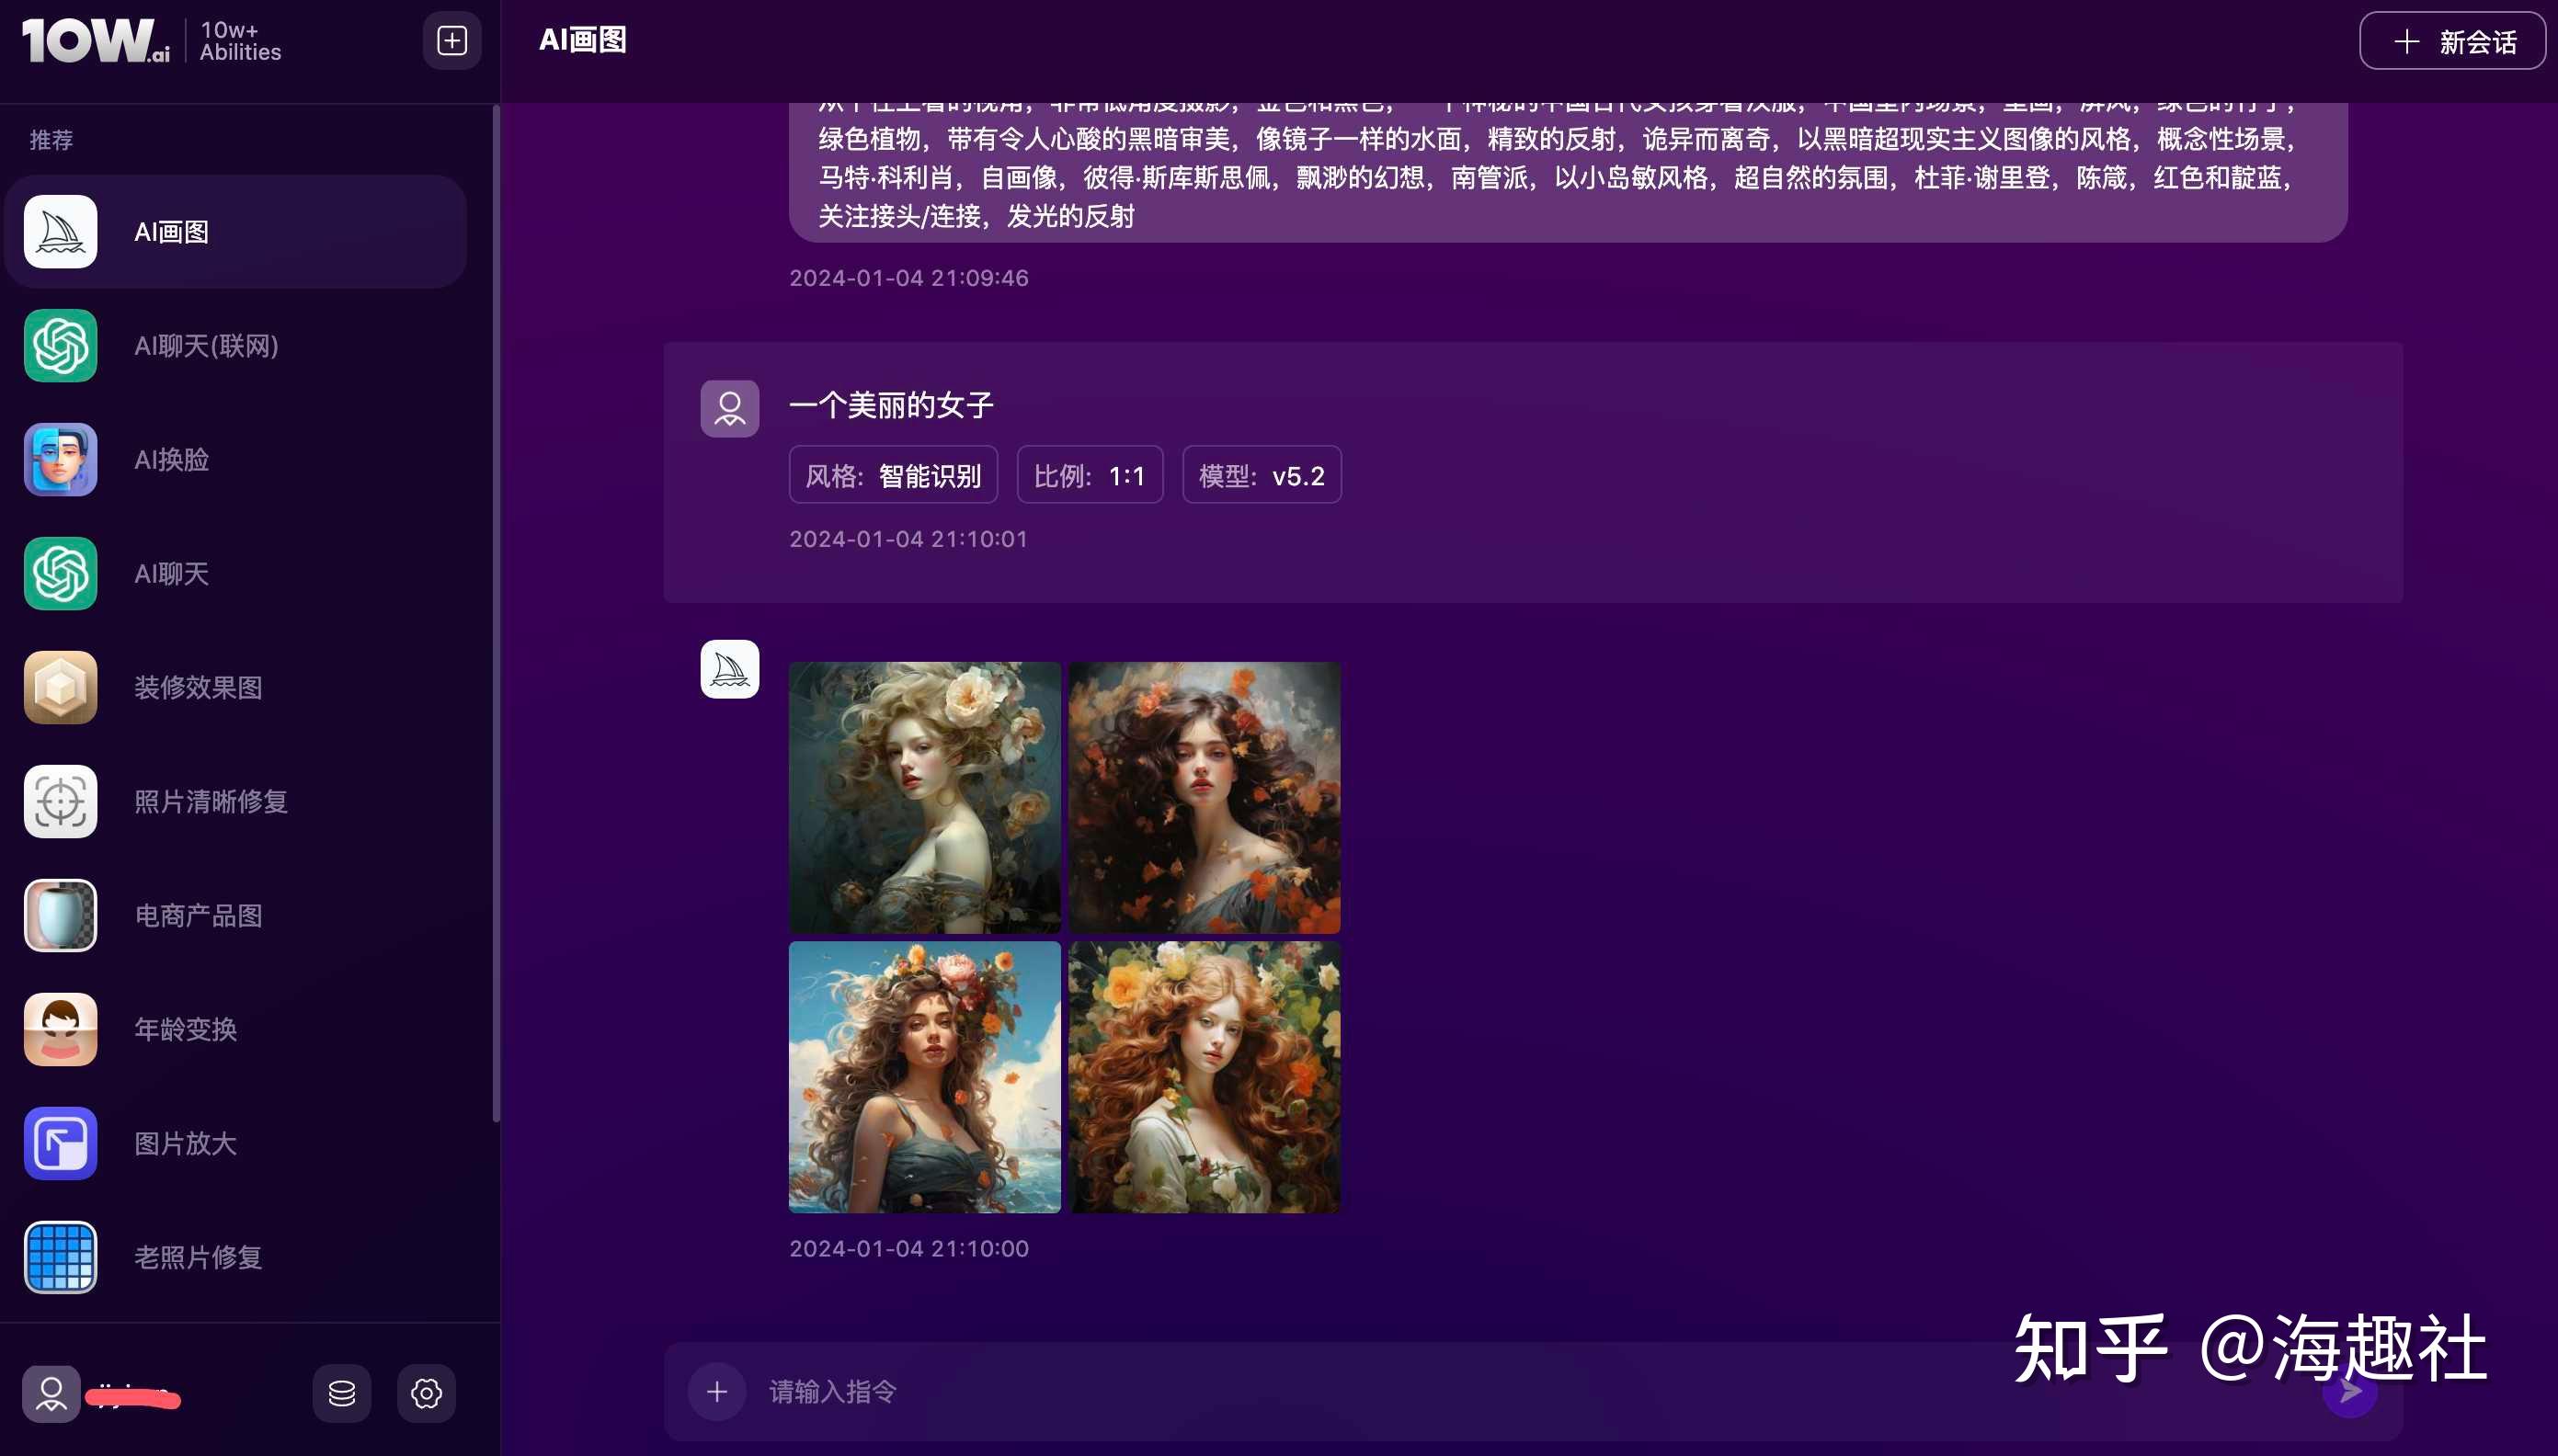The height and width of the screenshot is (1456, 2558).
Task: Start a 新会话 conversation
Action: pos(2450,40)
